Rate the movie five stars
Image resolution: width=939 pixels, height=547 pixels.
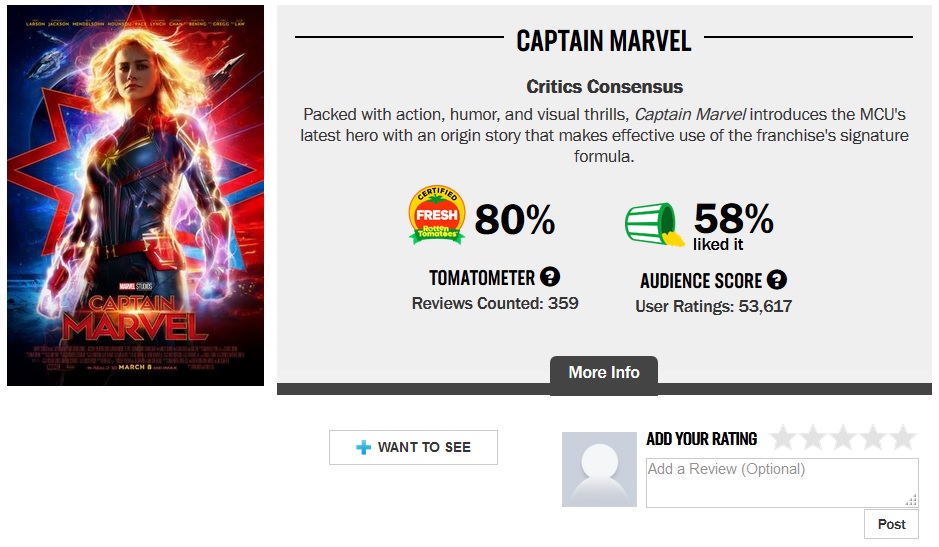903,438
